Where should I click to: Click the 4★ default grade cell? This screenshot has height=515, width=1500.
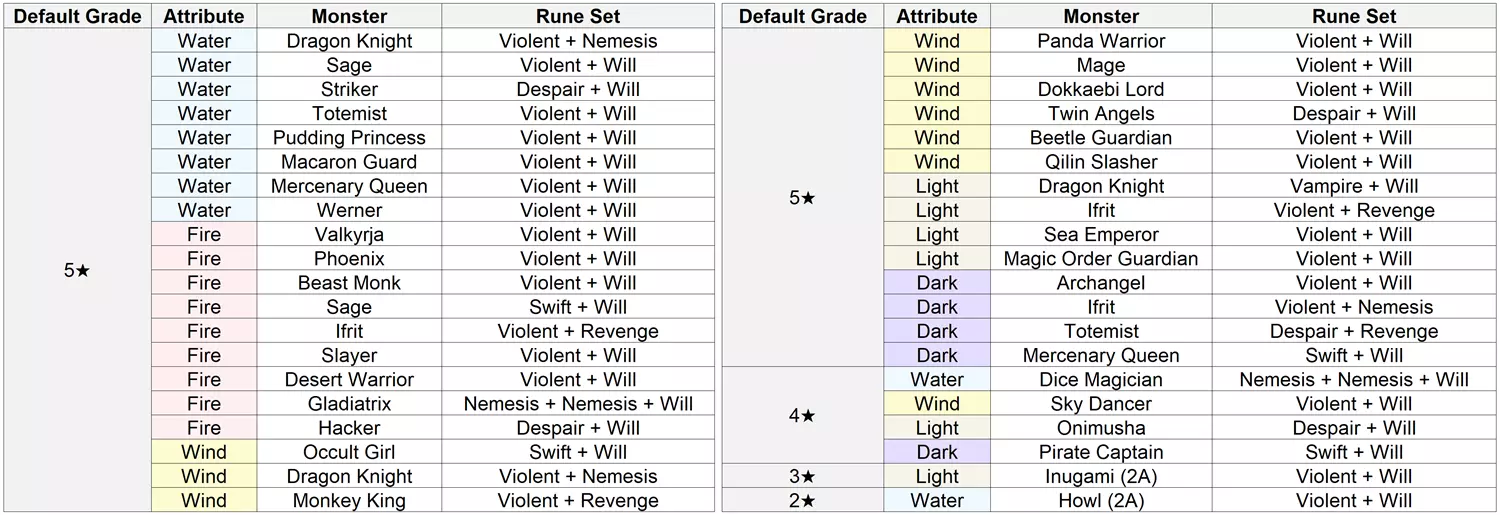(802, 416)
